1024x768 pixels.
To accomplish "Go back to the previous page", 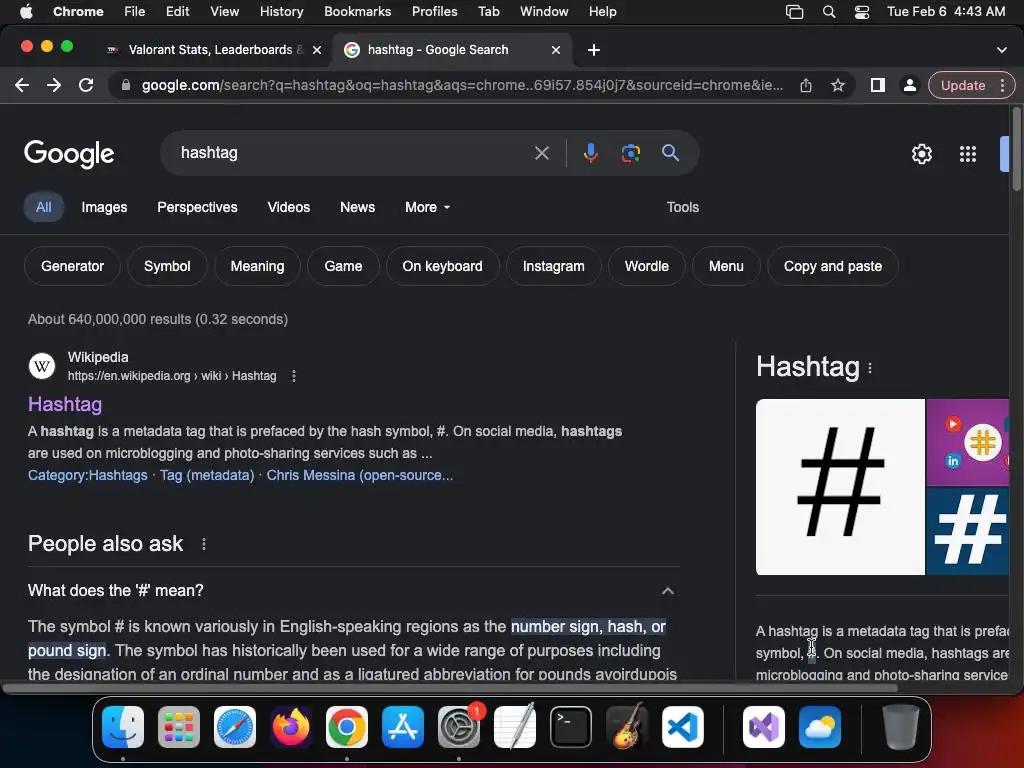I will point(22,85).
